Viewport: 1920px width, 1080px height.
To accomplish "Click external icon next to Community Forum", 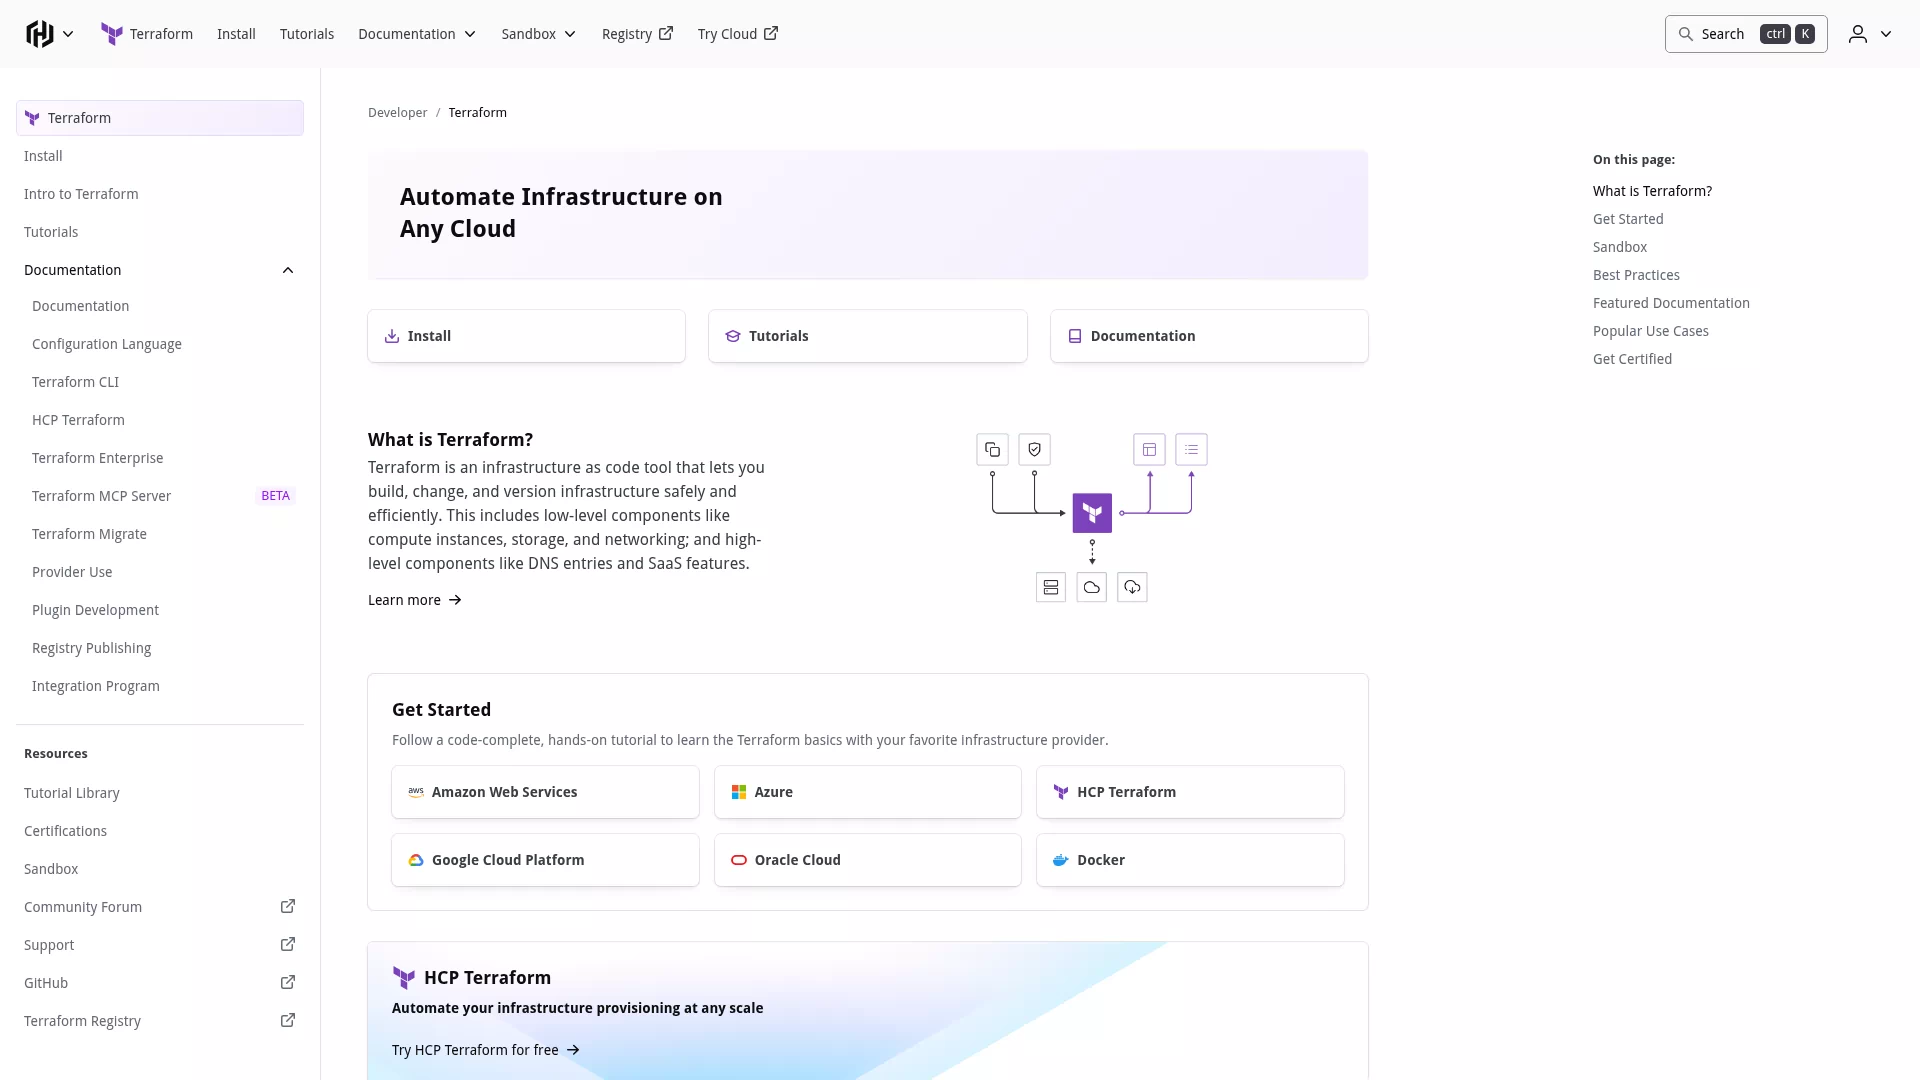I will (288, 906).
